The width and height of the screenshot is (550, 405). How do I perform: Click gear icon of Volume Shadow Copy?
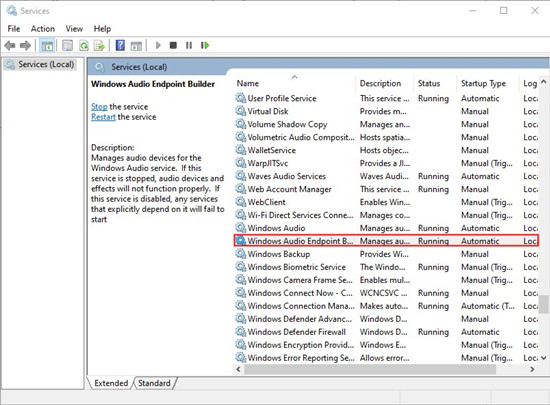[241, 124]
